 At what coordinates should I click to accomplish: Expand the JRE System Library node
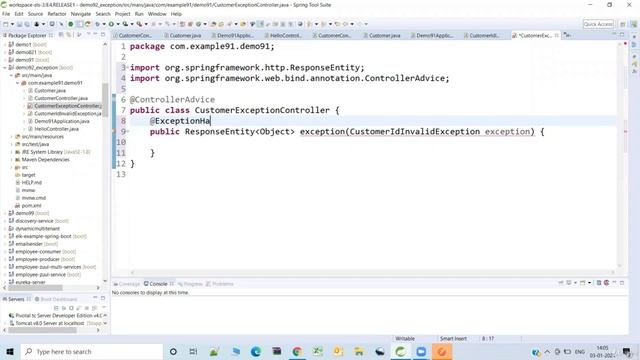(11, 152)
